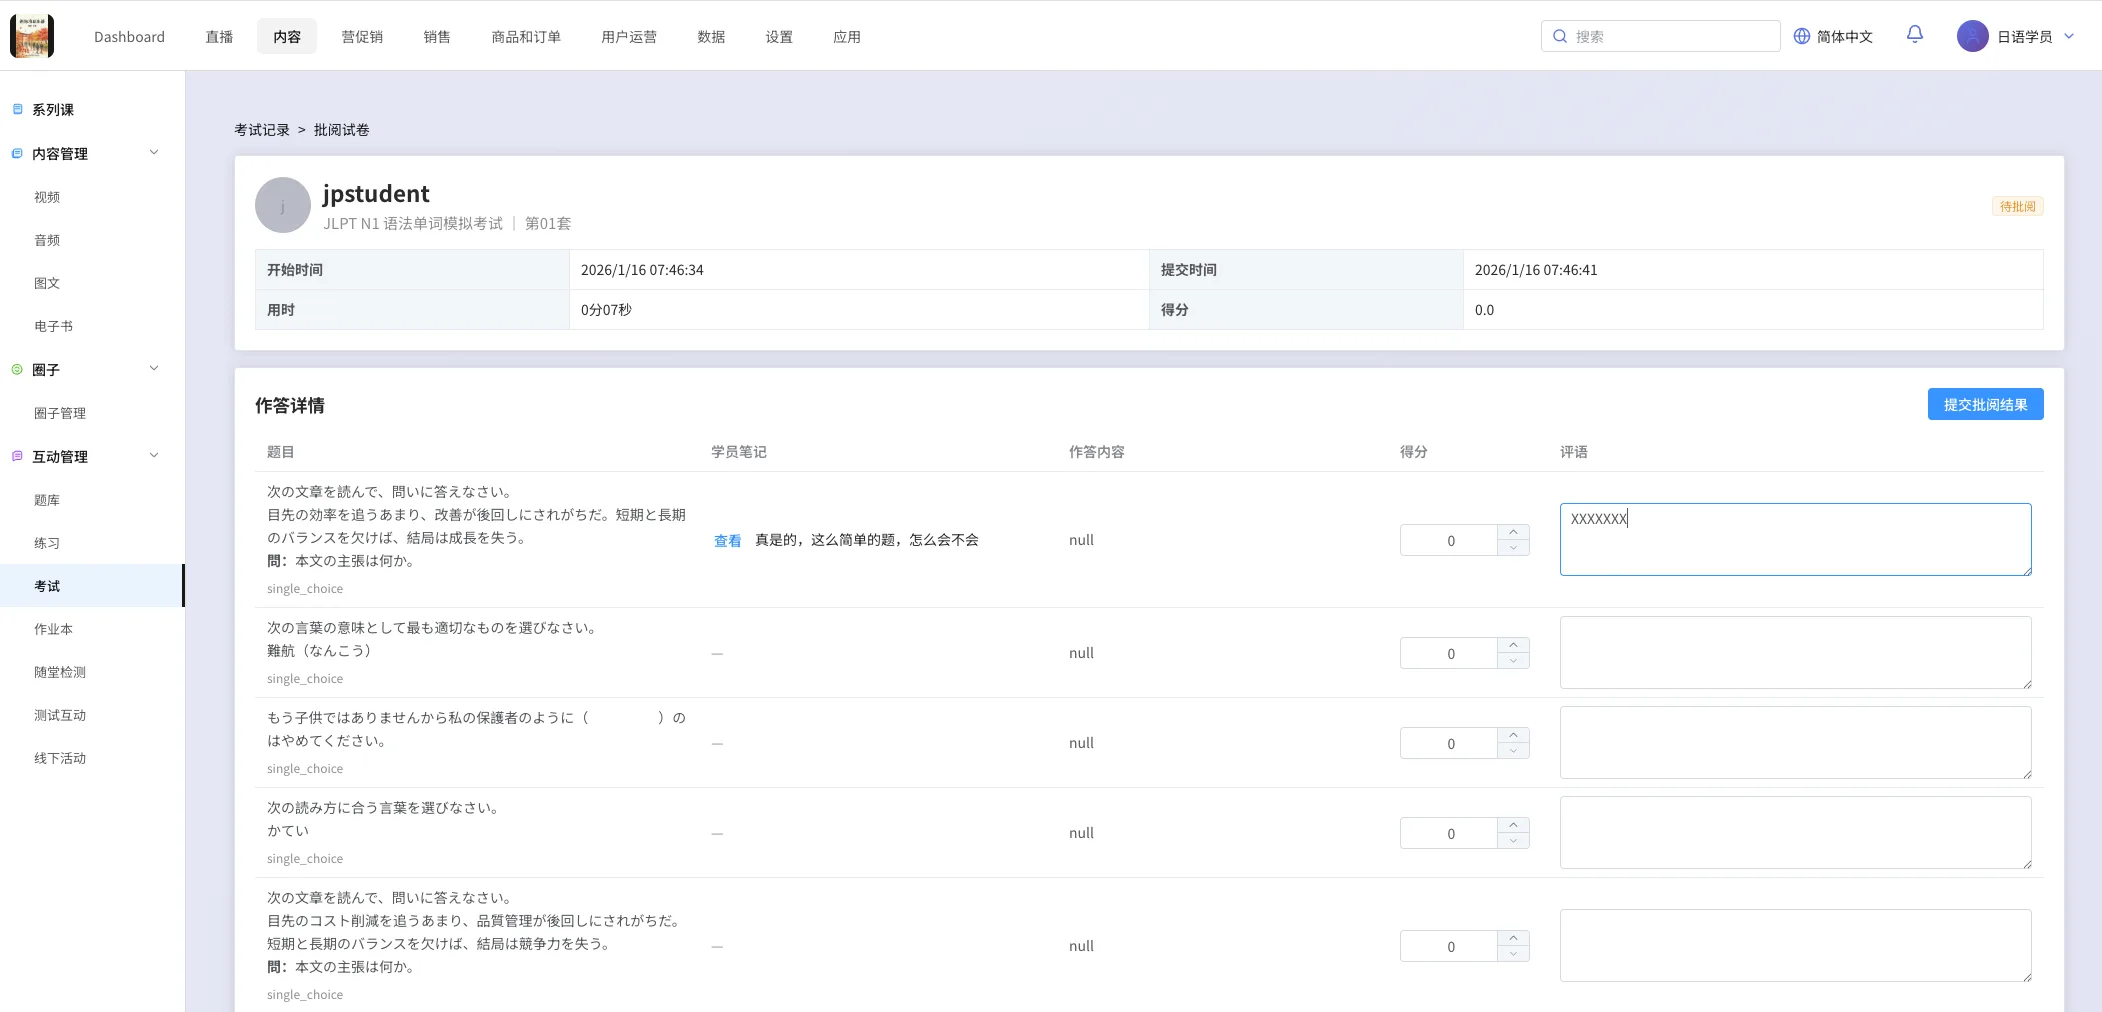The height and width of the screenshot is (1012, 2102).
Task: Click 查看 link for student note
Action: pos(727,541)
